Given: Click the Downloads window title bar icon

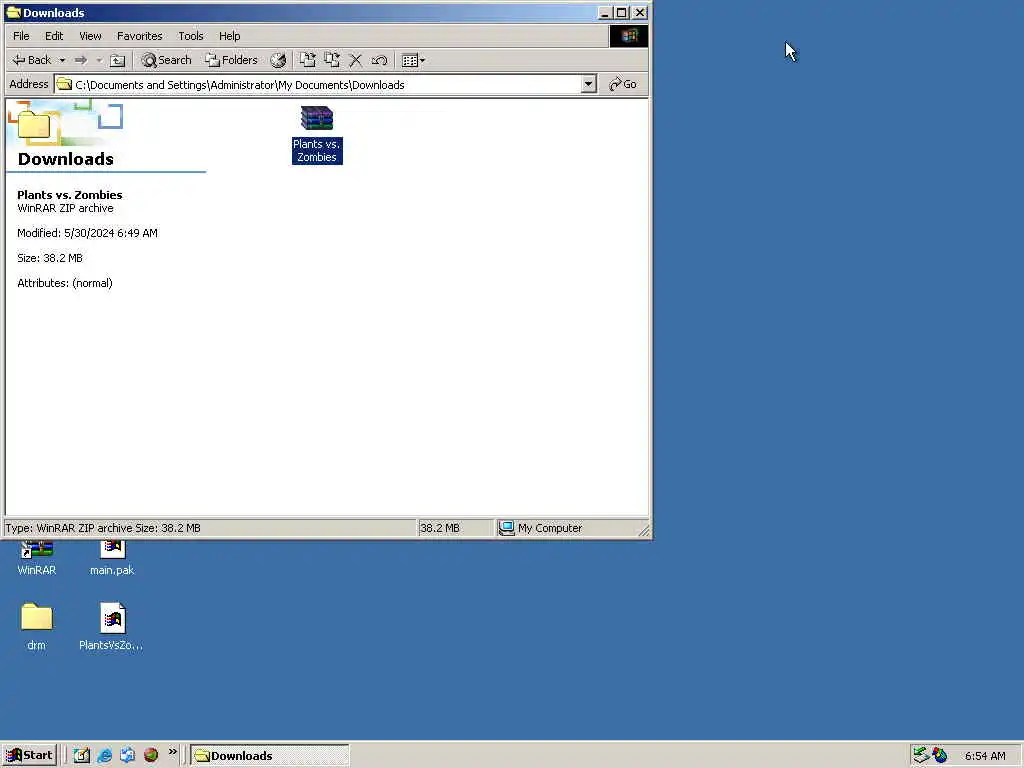Looking at the screenshot, I should pyautogui.click(x=13, y=12).
